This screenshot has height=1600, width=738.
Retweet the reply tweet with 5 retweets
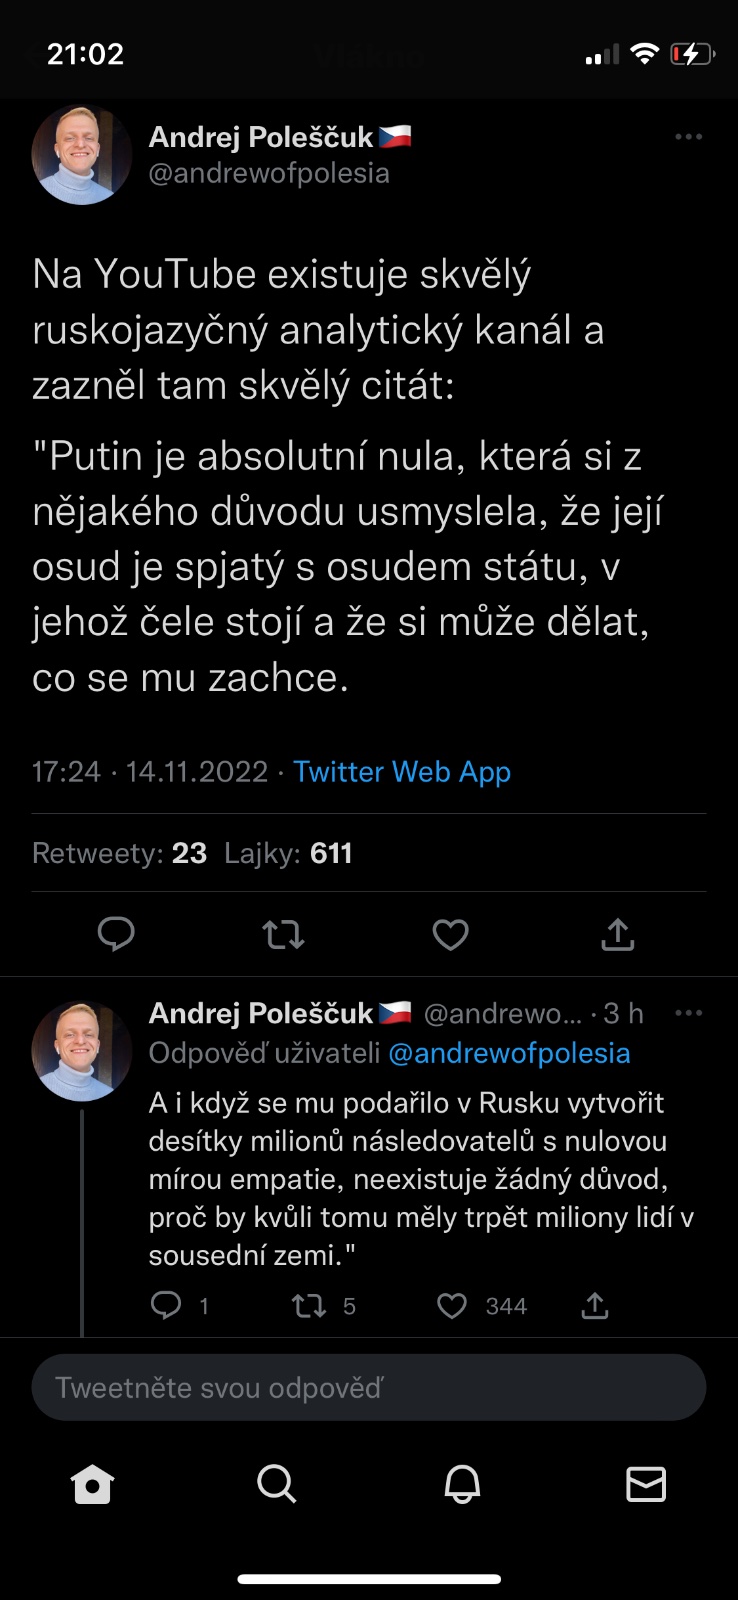[309, 1305]
